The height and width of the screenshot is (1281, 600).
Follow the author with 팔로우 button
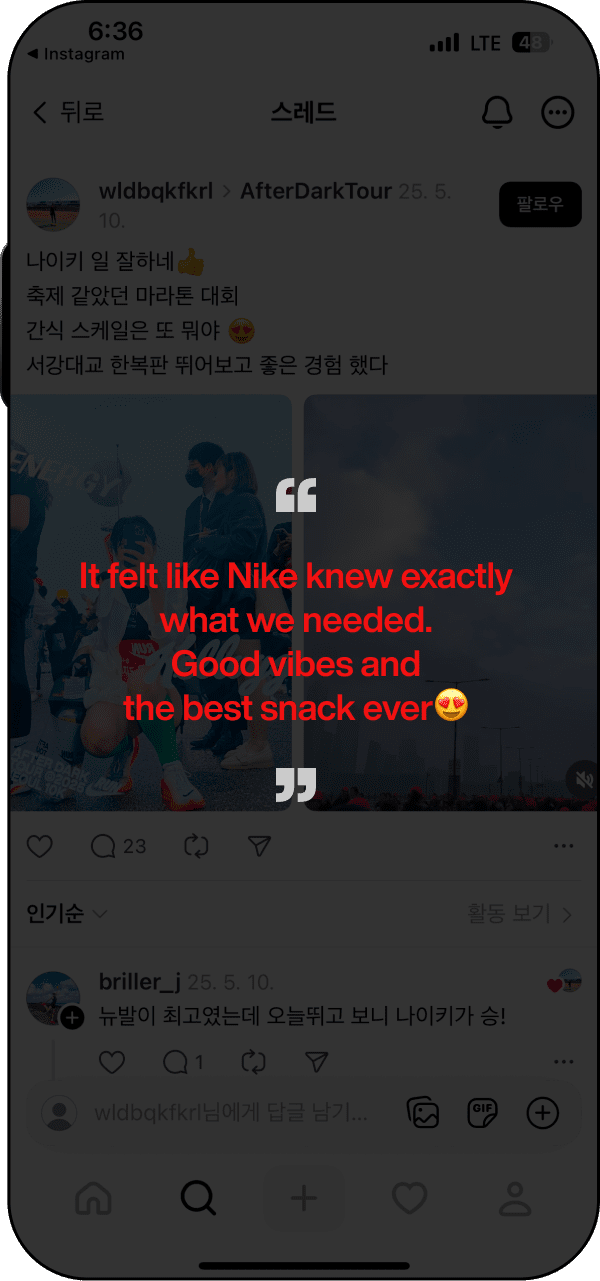(540, 205)
